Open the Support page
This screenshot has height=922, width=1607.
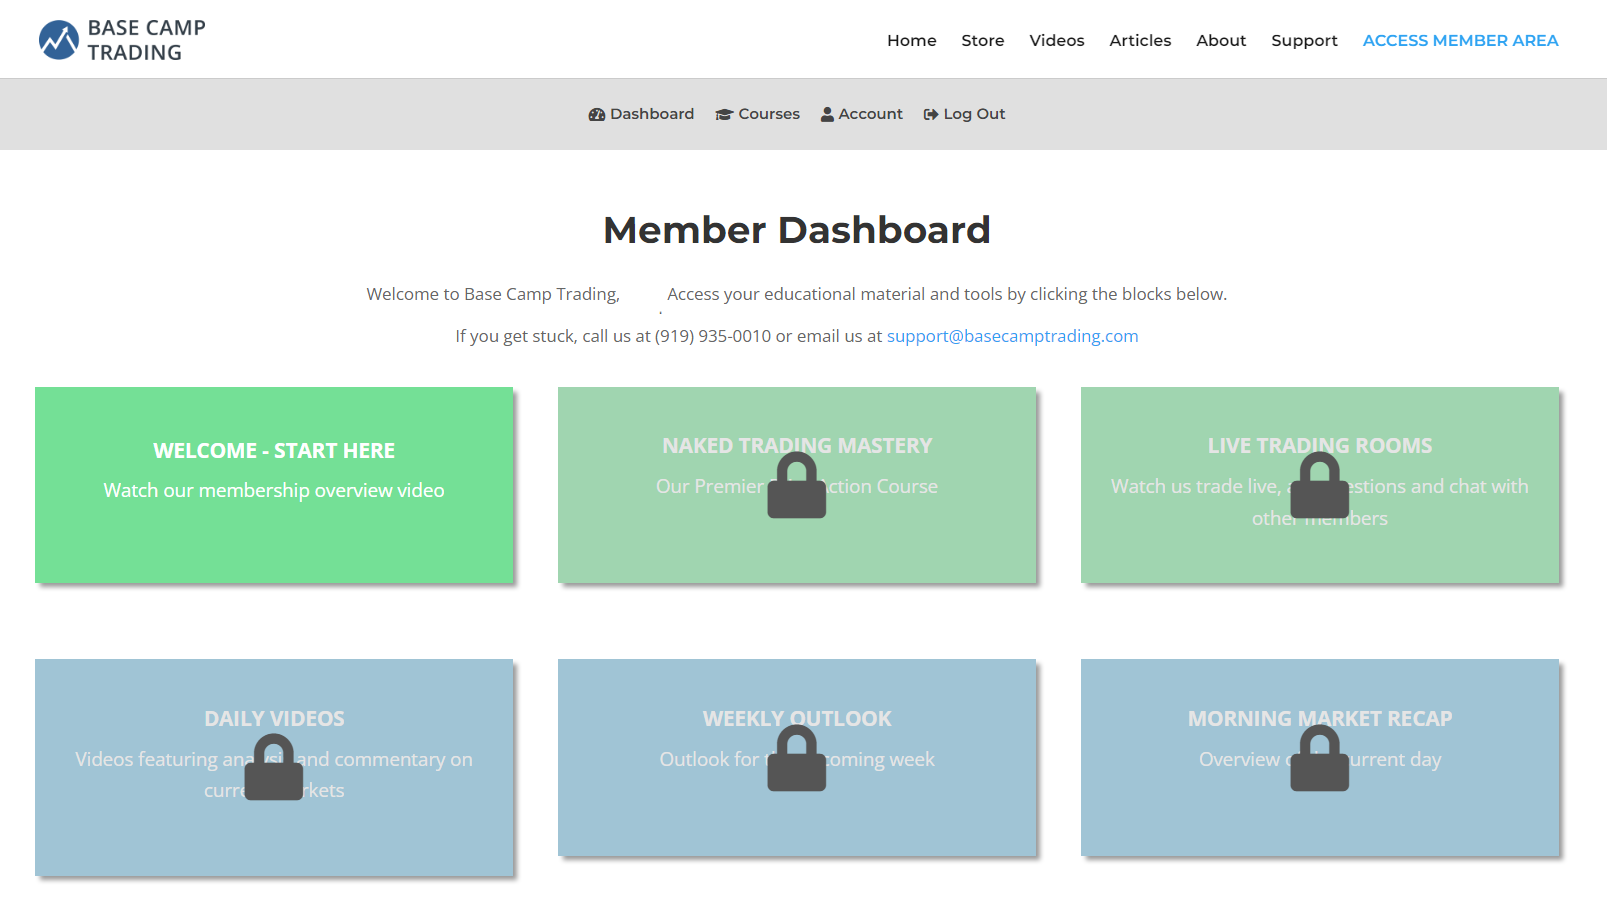1304,40
